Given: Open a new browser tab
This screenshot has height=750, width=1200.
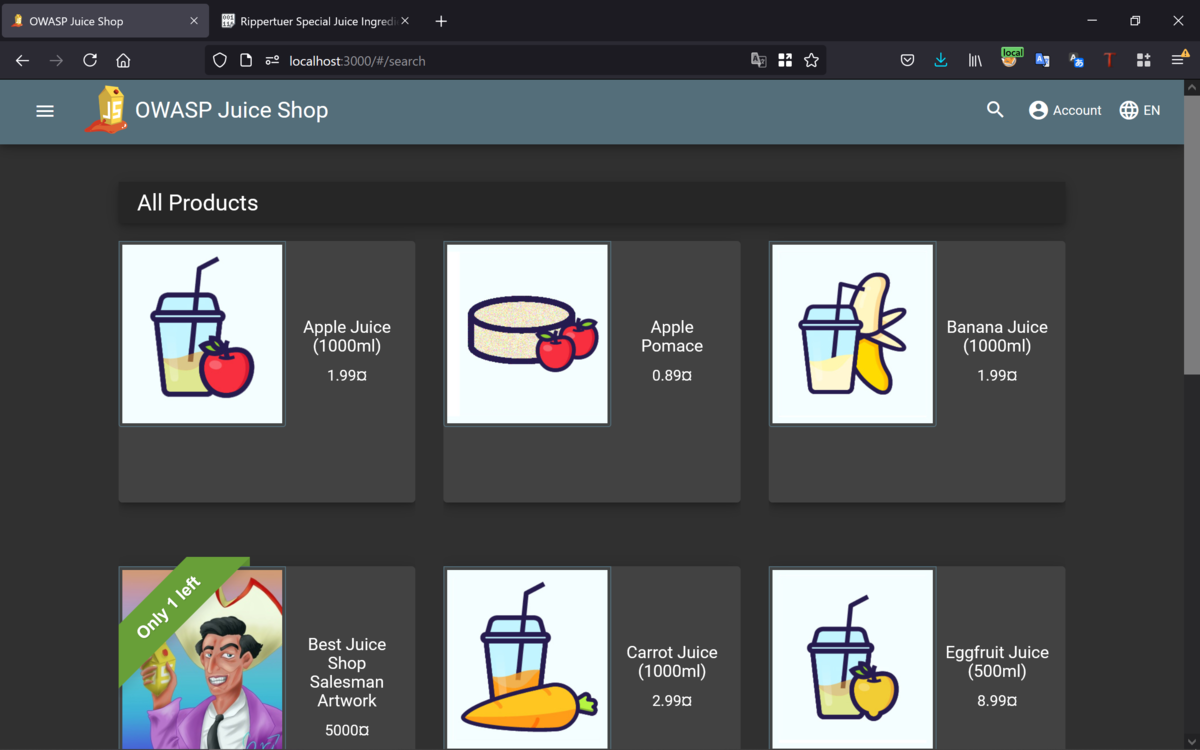Looking at the screenshot, I should pos(441,21).
